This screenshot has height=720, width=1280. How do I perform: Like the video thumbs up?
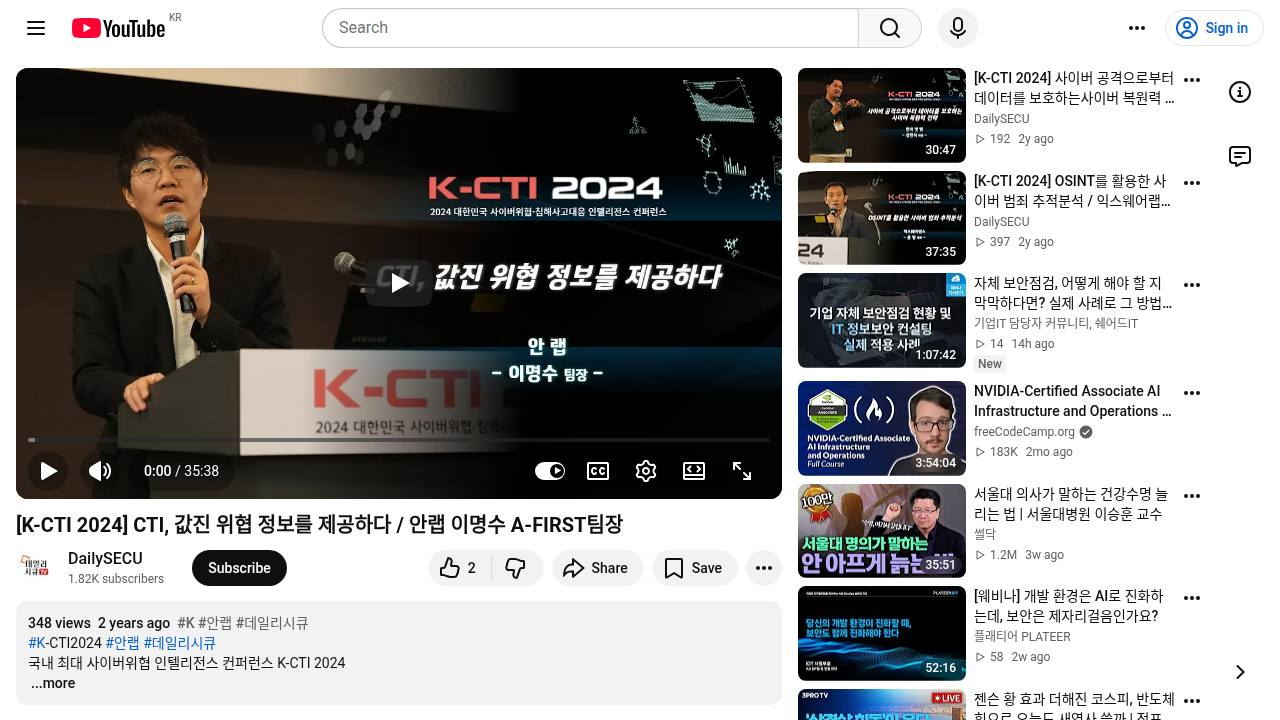tap(458, 568)
